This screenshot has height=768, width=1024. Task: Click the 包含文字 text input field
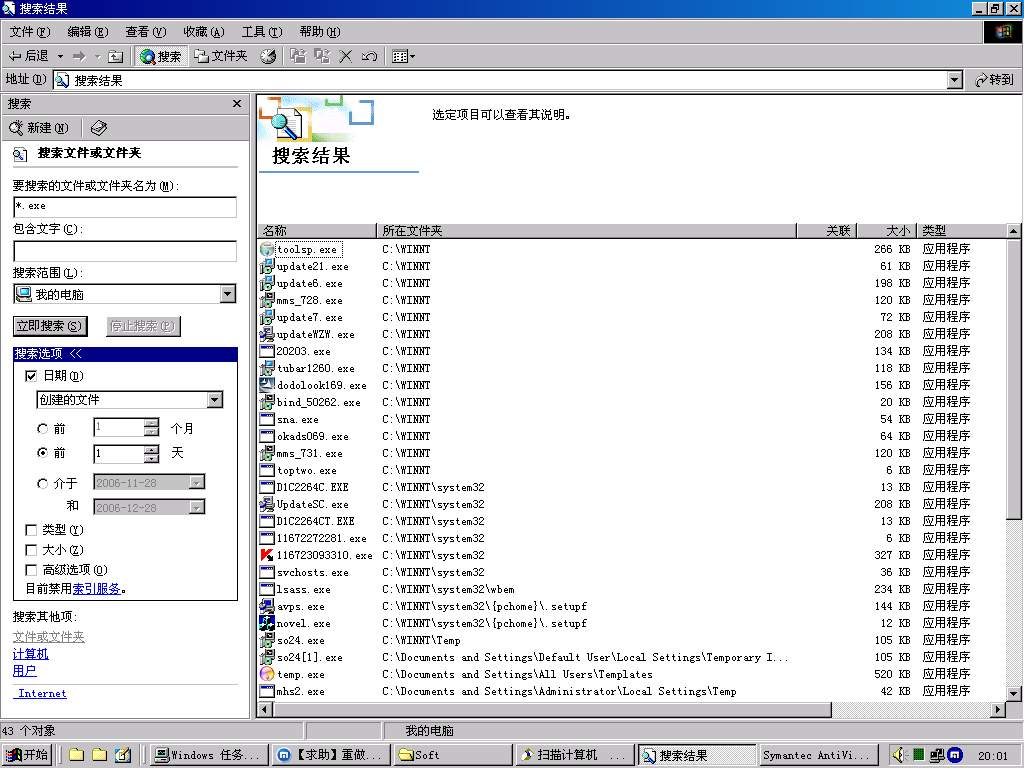tap(125, 251)
